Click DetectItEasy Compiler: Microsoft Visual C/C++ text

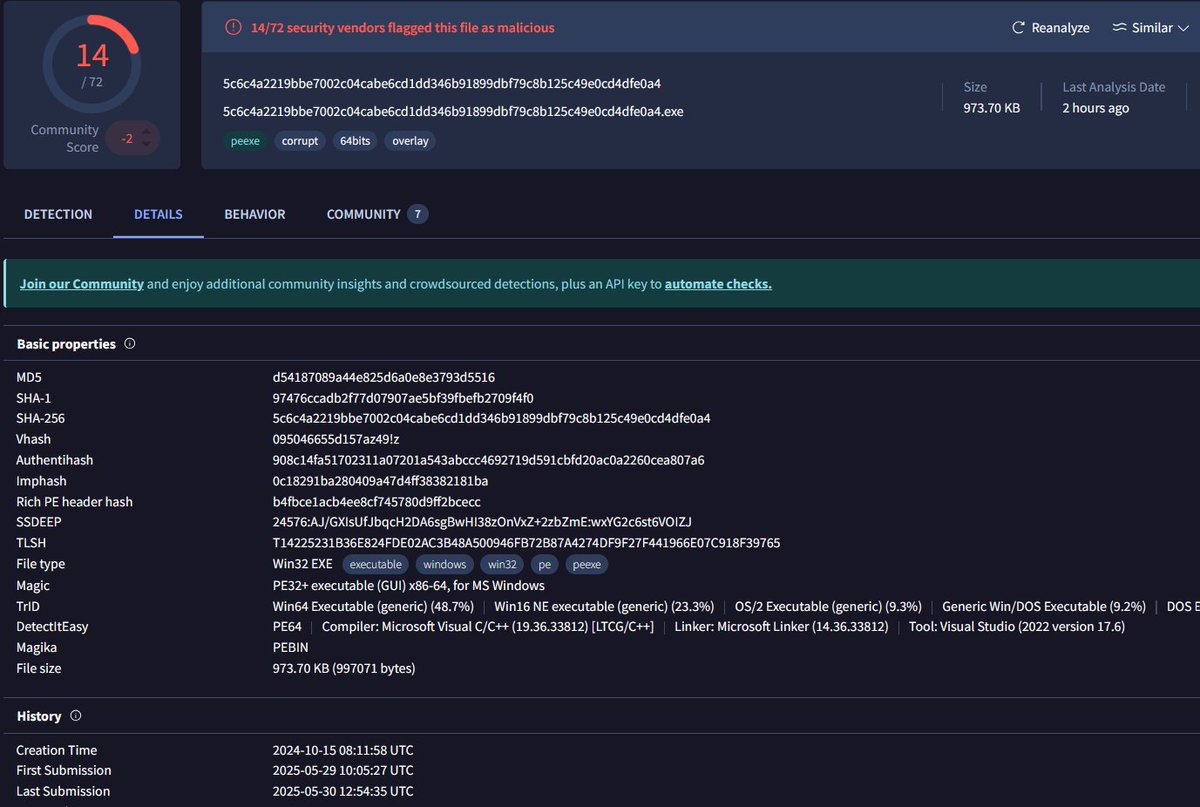tap(488, 627)
